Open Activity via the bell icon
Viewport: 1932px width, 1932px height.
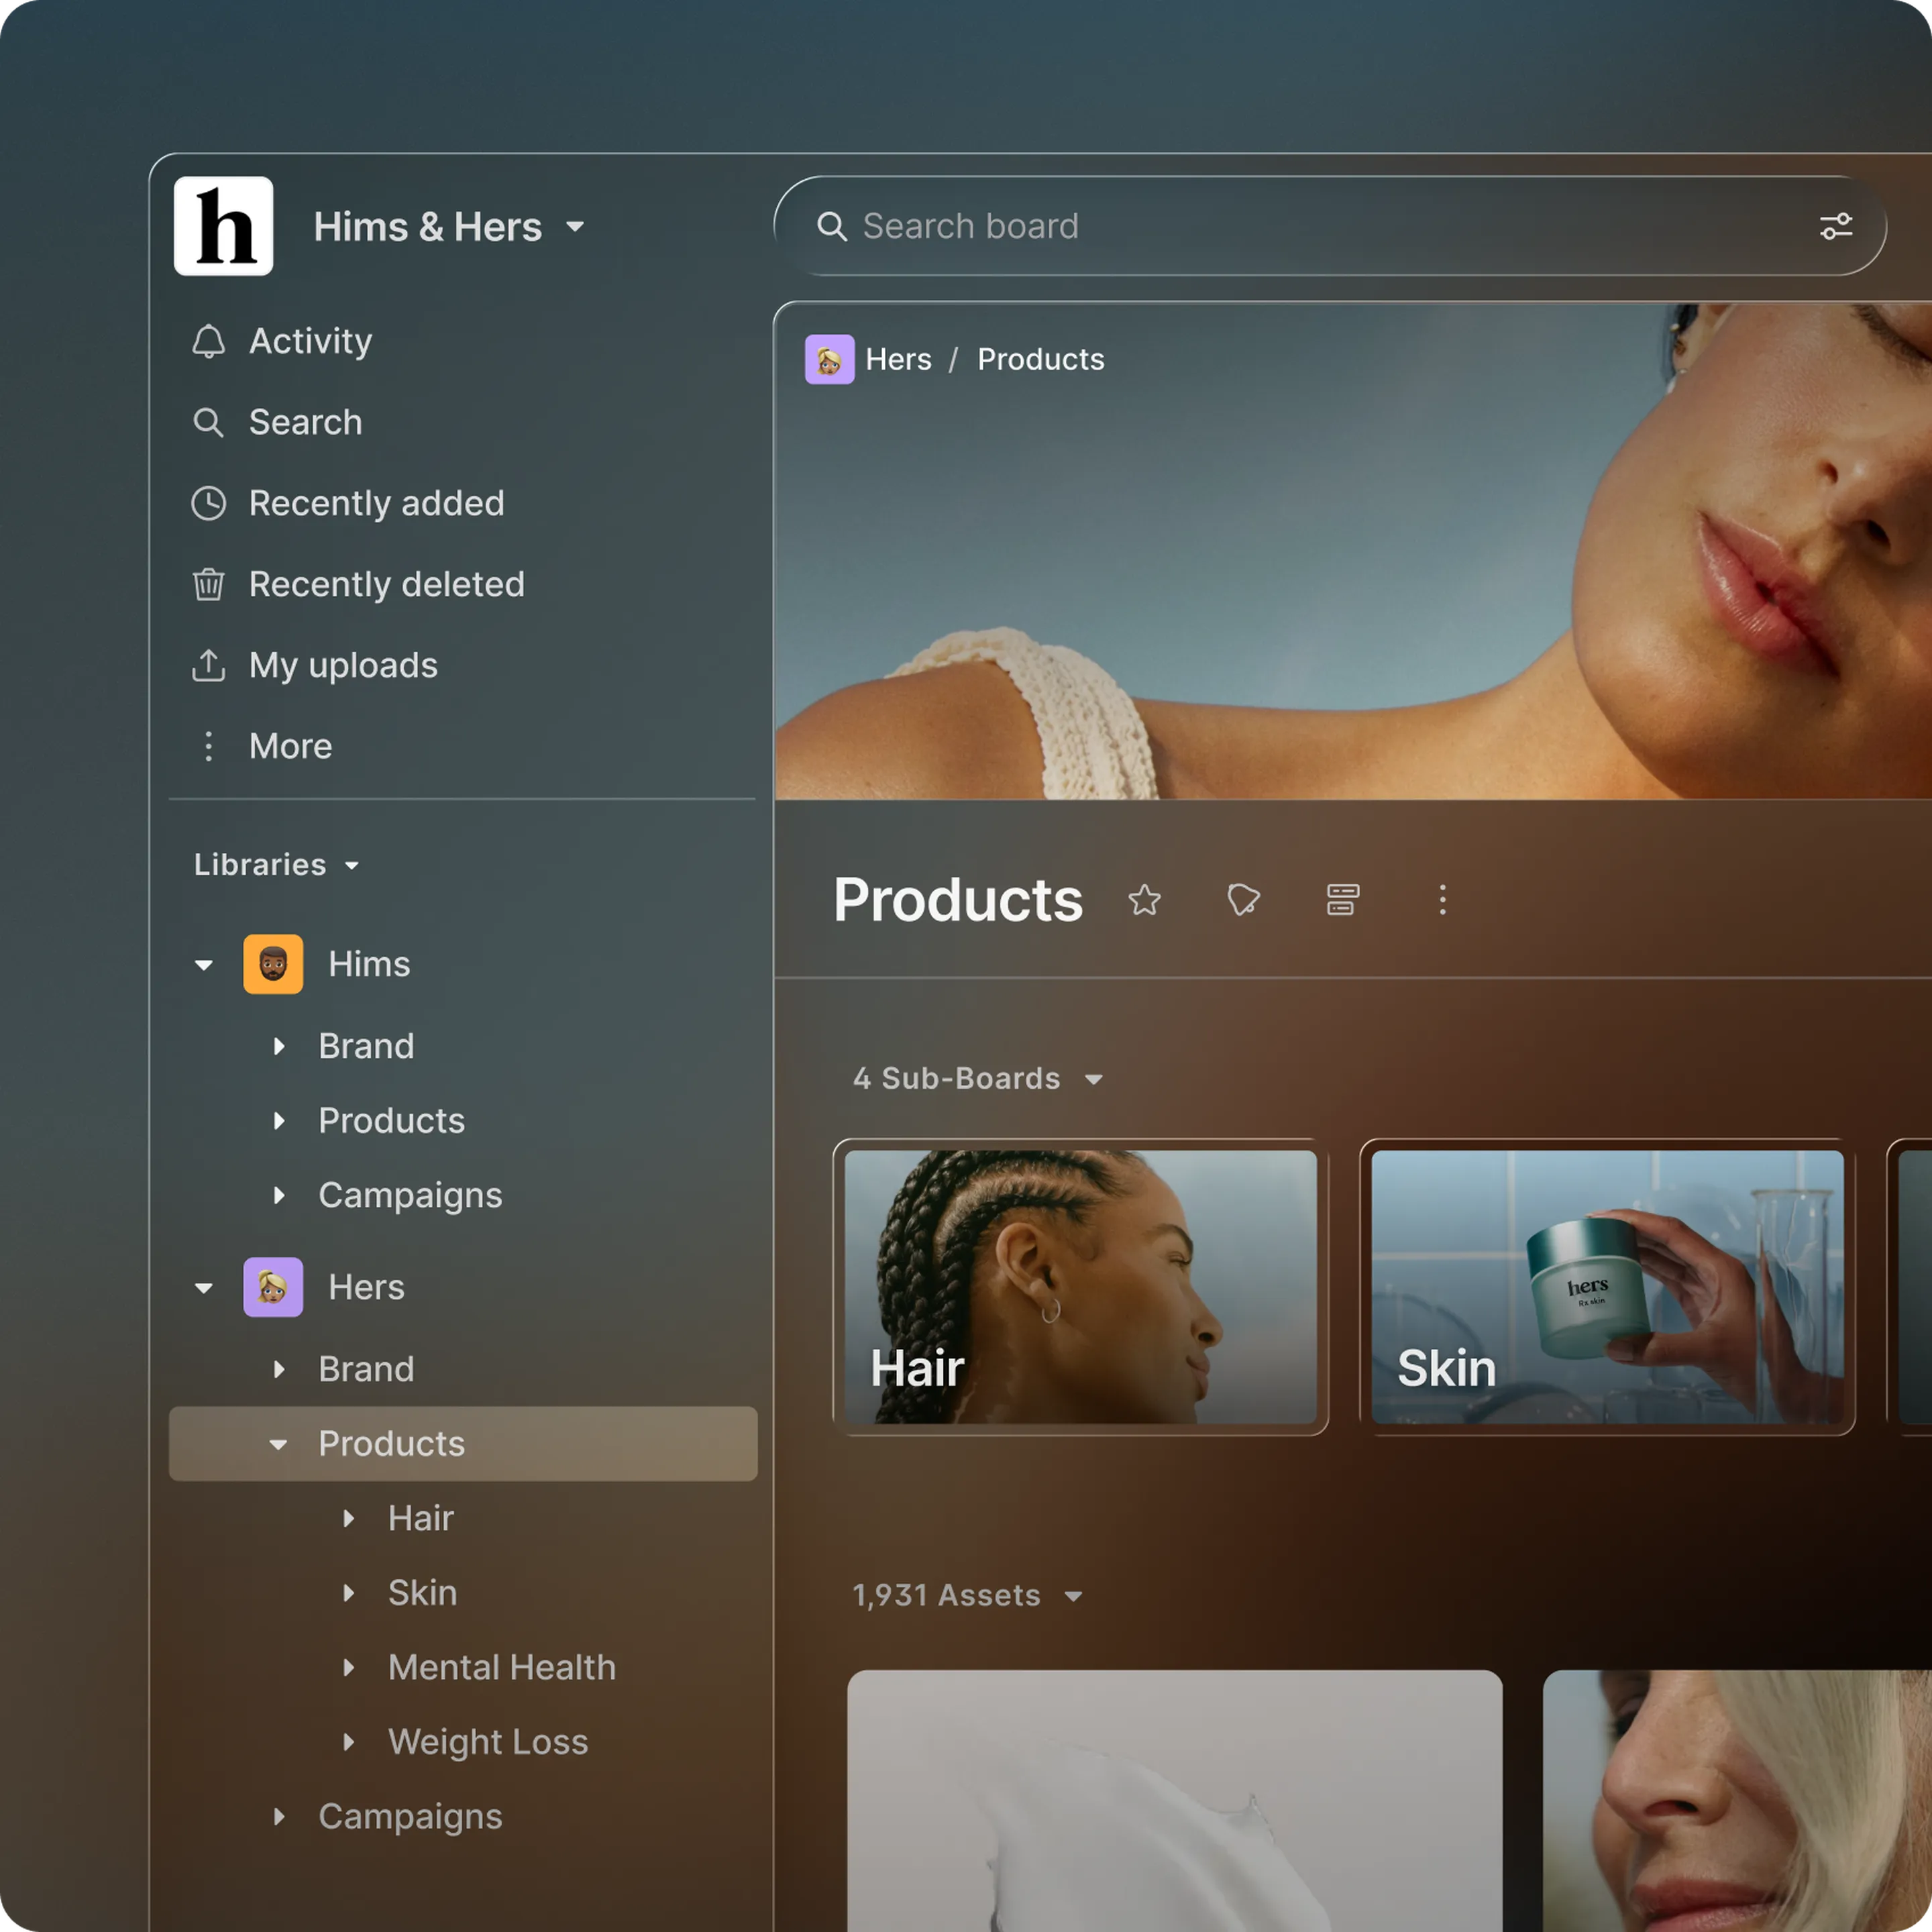[x=209, y=341]
